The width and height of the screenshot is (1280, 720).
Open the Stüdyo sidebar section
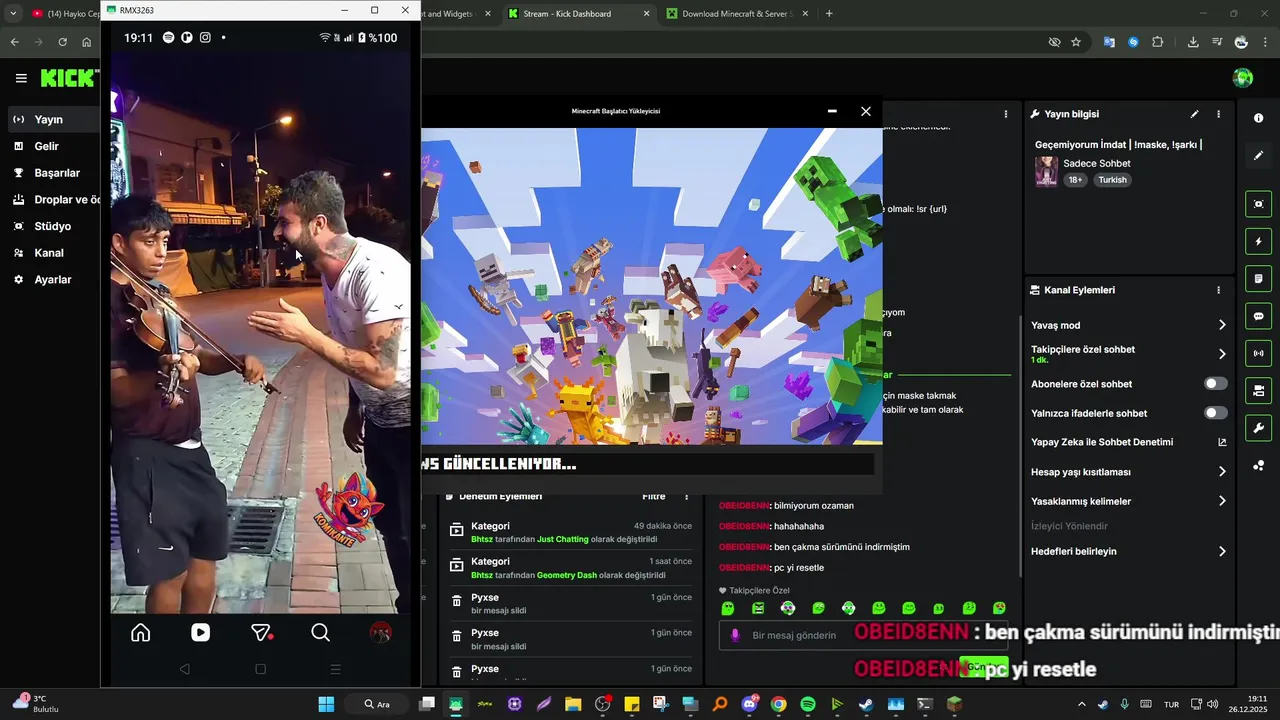pyautogui.click(x=50, y=226)
